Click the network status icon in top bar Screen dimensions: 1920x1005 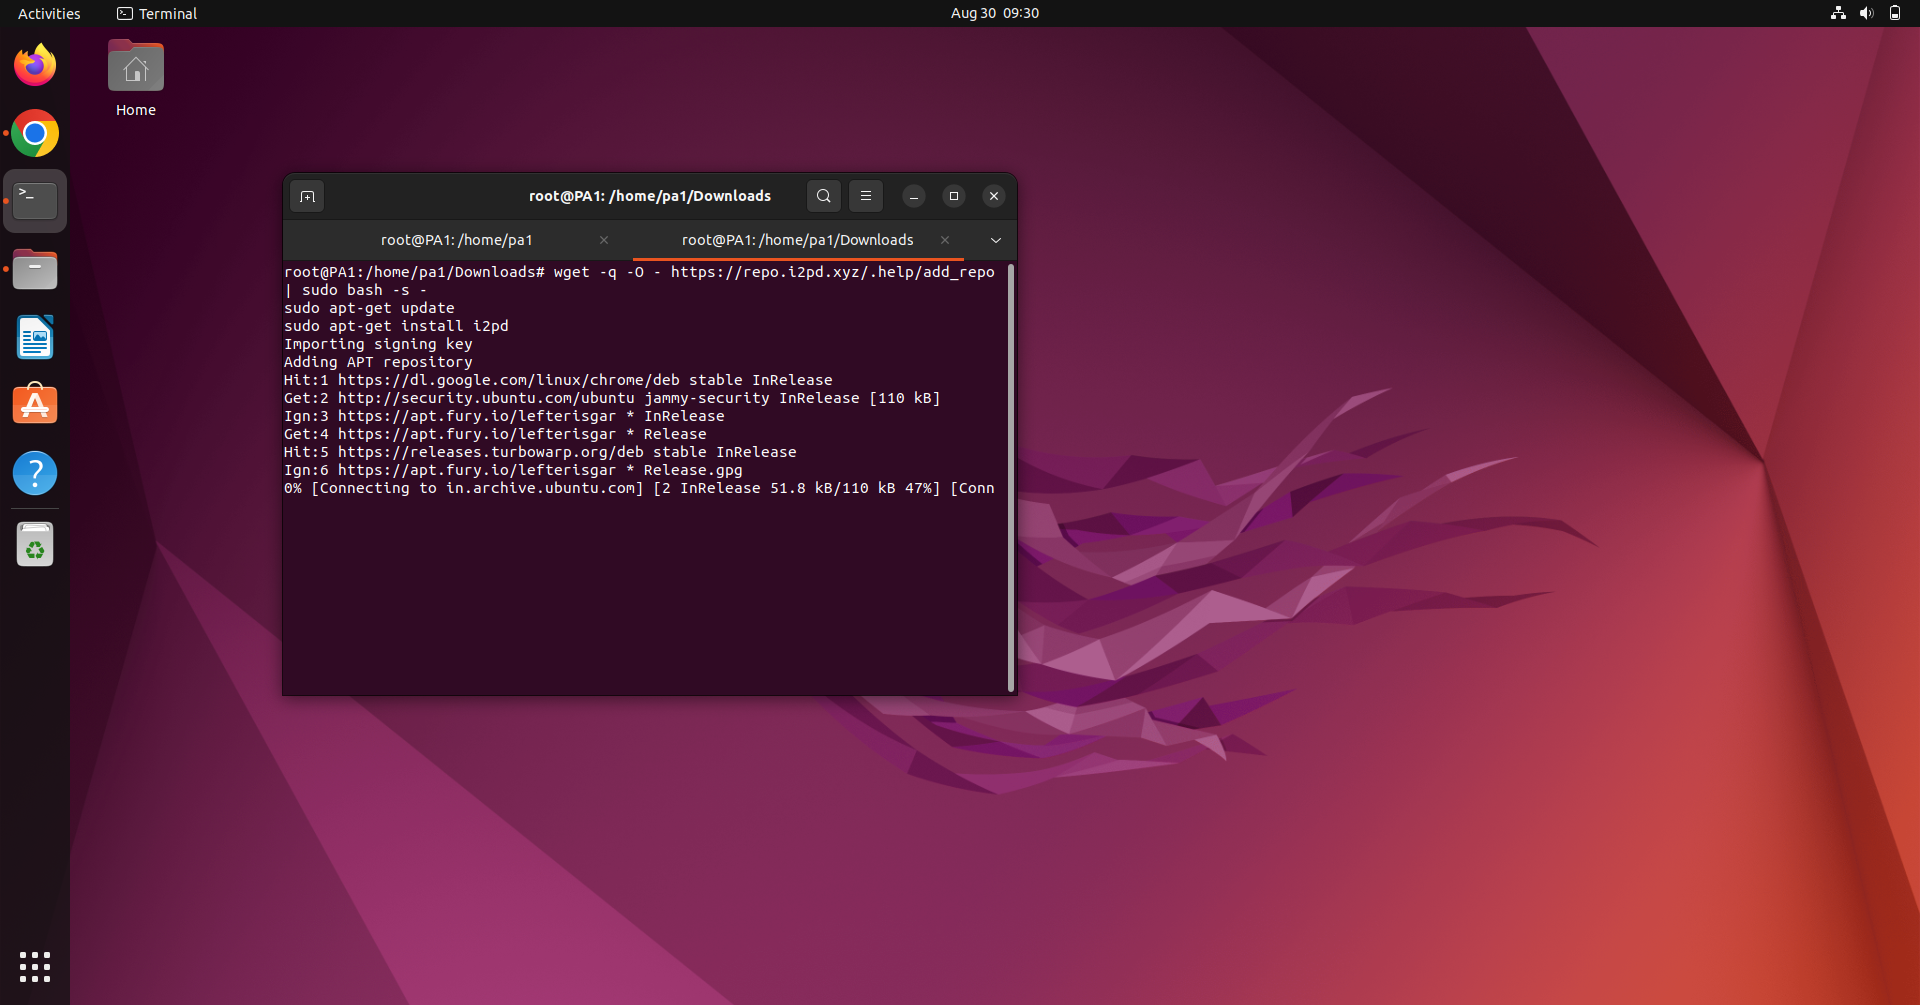[1838, 13]
